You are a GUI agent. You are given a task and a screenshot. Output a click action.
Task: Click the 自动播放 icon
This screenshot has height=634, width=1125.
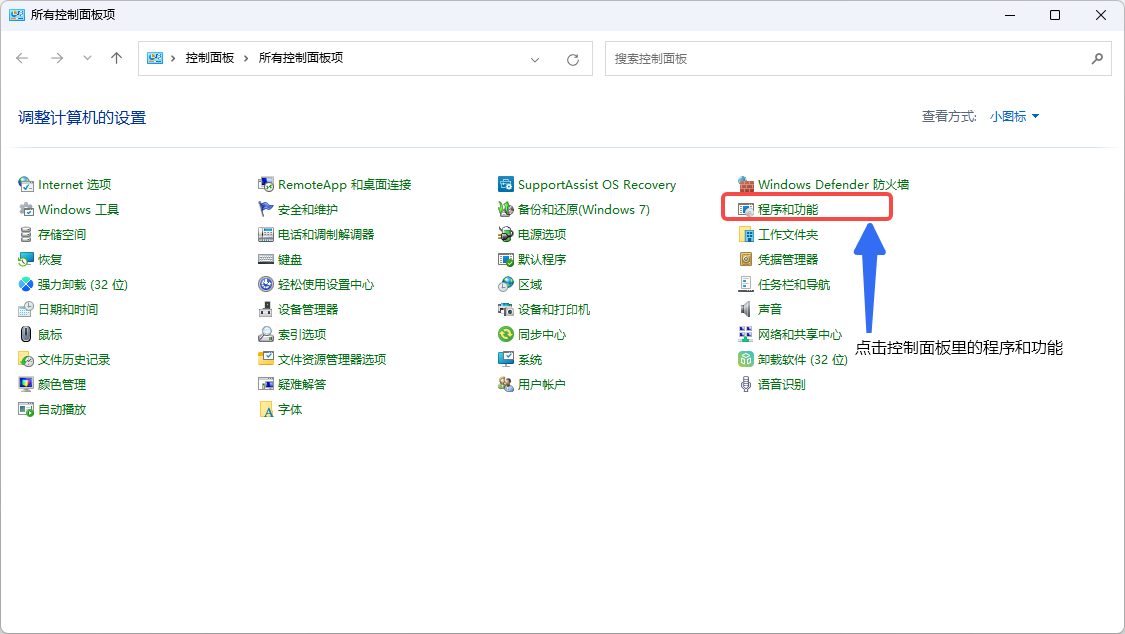tap(26, 410)
